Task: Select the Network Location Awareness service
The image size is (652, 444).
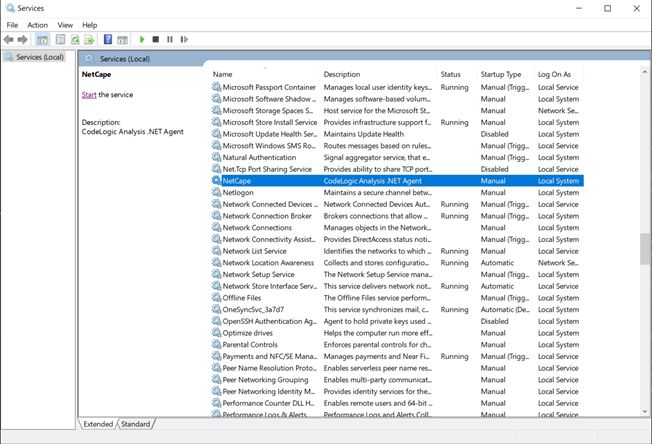Action: [x=397, y=263]
